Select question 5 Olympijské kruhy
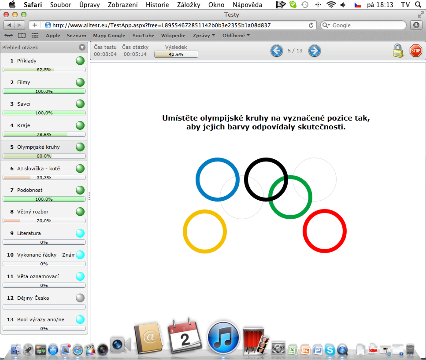Image resolution: width=426 pixels, height=360 pixels. point(44,150)
